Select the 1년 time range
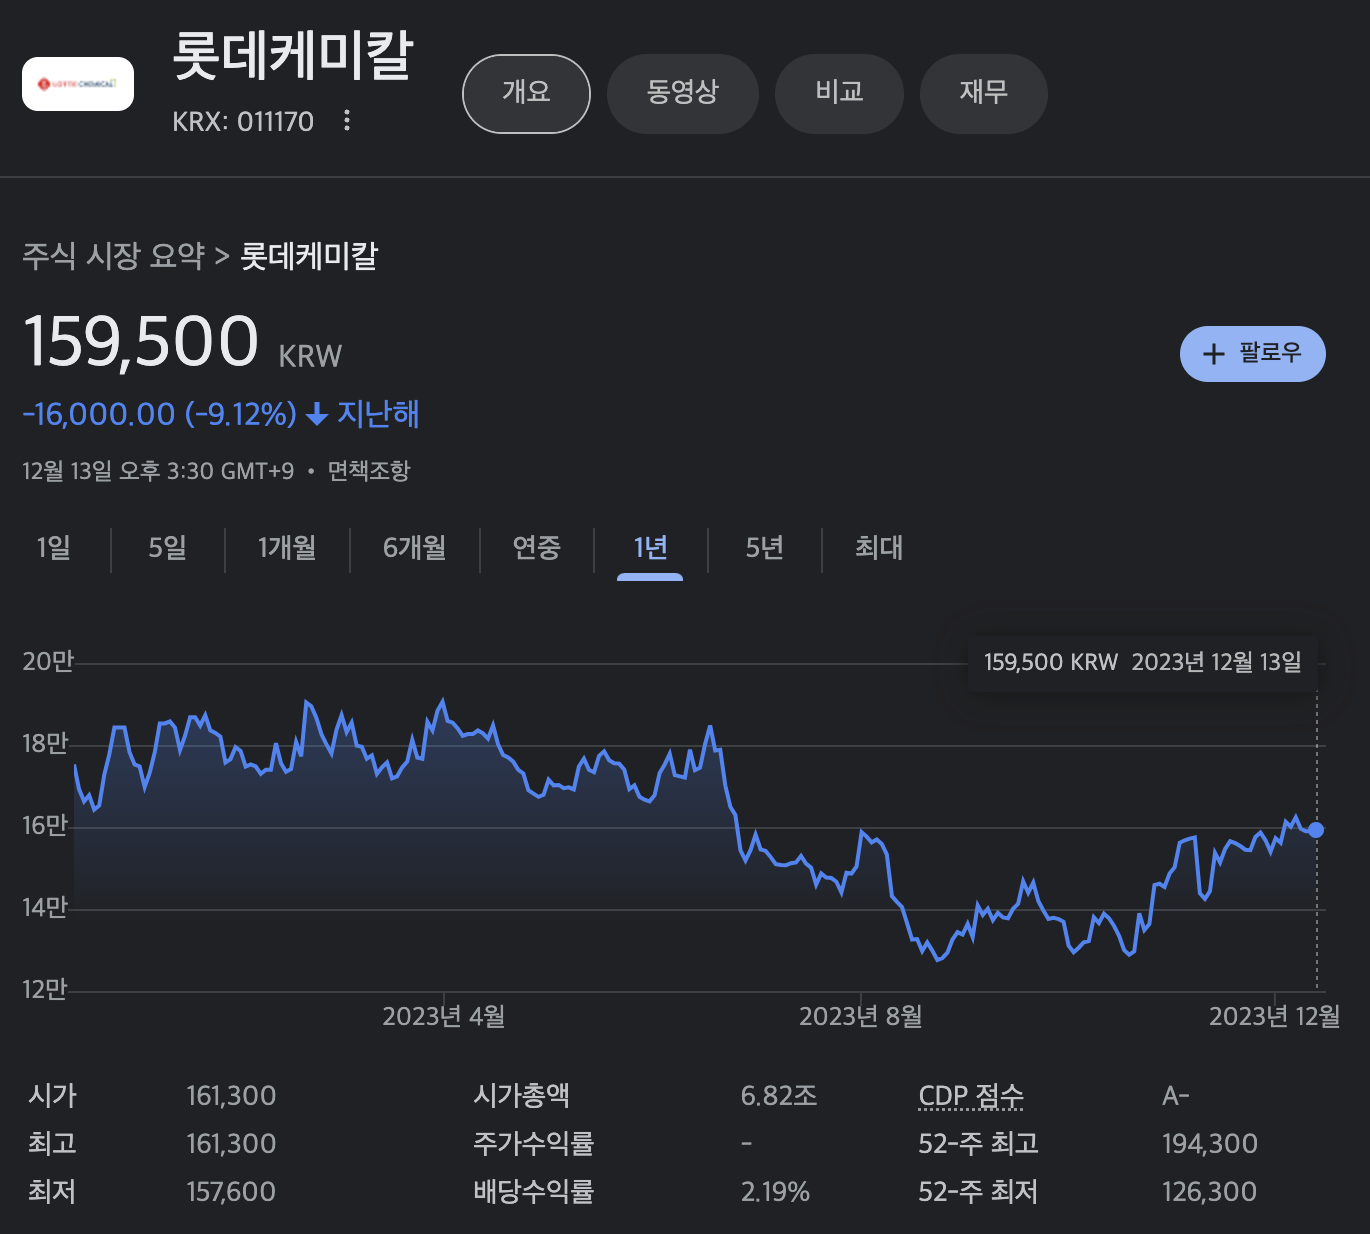This screenshot has height=1234, width=1370. [x=650, y=548]
